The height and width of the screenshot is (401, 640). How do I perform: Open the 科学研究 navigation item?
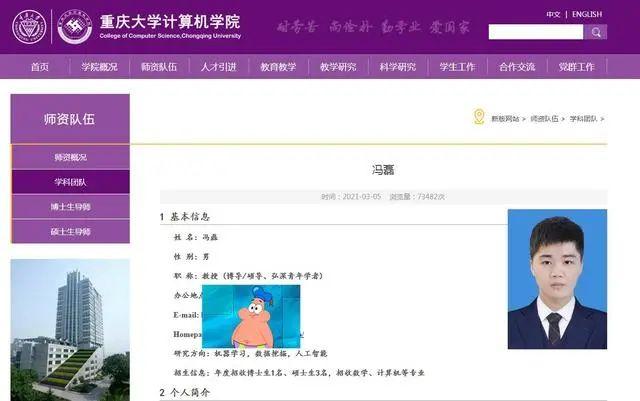398,67
